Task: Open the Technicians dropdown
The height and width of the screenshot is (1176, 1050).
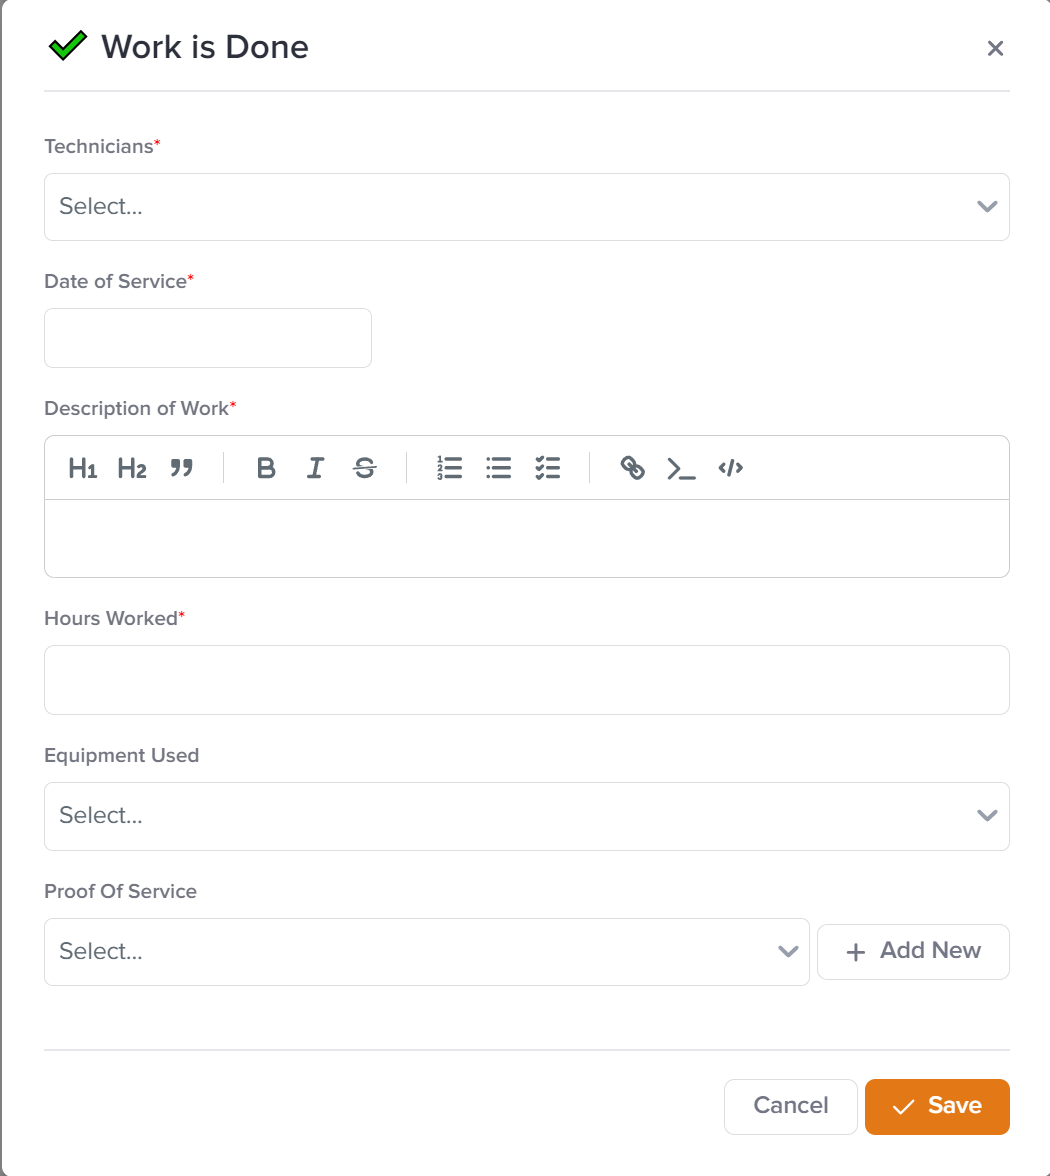Action: coord(527,207)
